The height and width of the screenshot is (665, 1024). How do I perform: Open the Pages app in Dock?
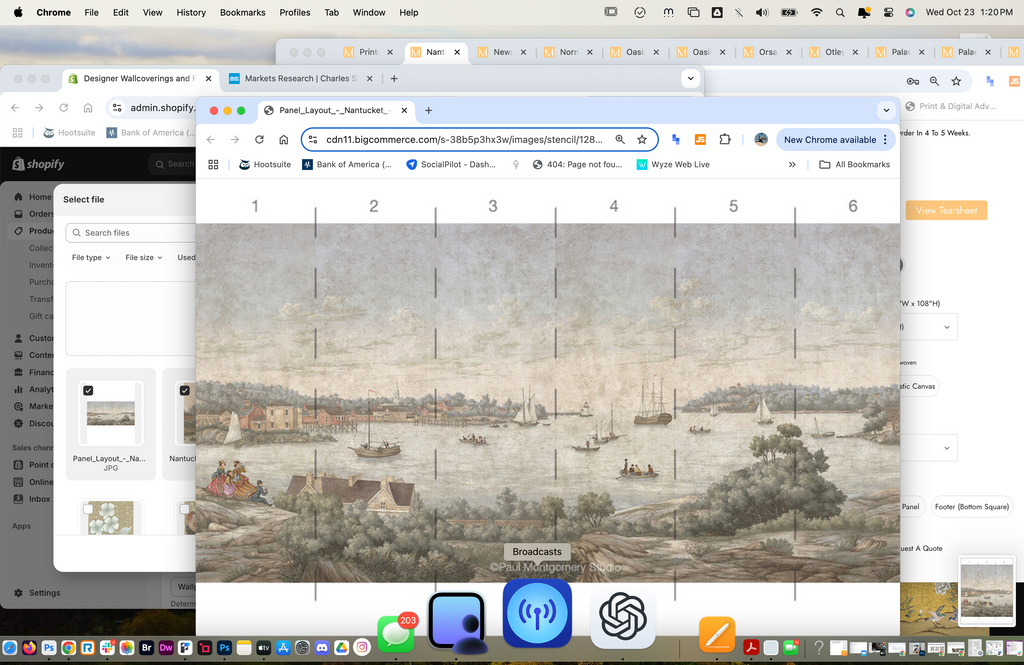point(717,635)
